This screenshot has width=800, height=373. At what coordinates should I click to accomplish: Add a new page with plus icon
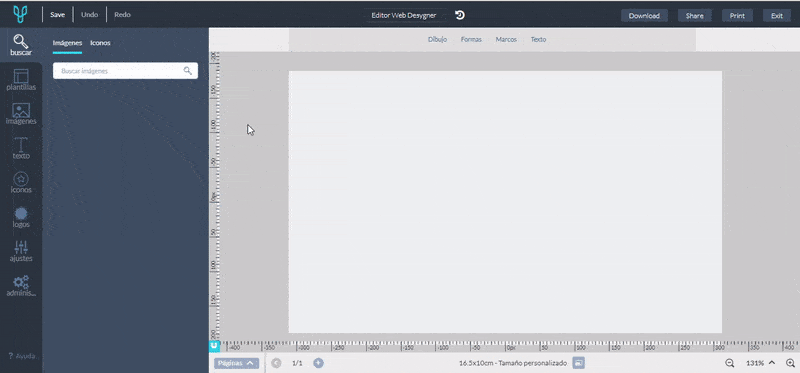(x=318, y=363)
